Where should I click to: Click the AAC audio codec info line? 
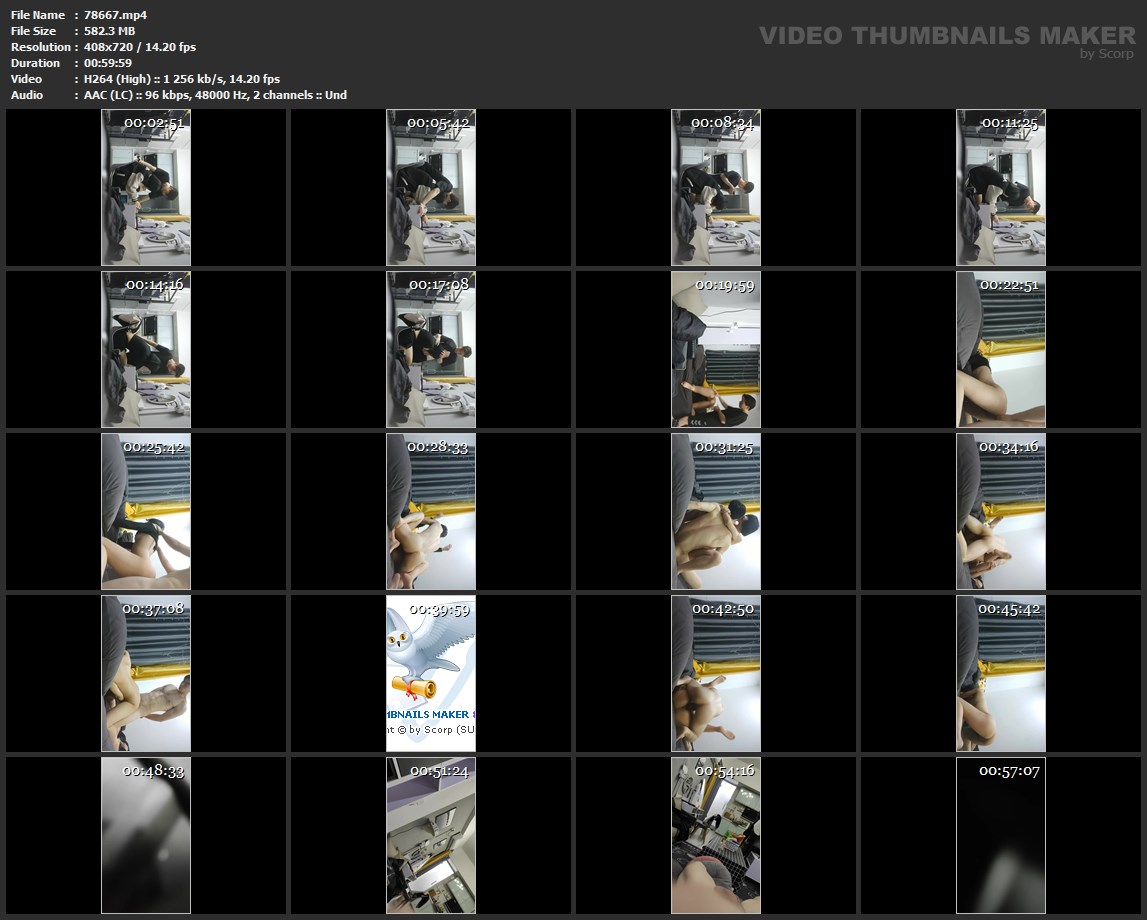pyautogui.click(x=215, y=95)
